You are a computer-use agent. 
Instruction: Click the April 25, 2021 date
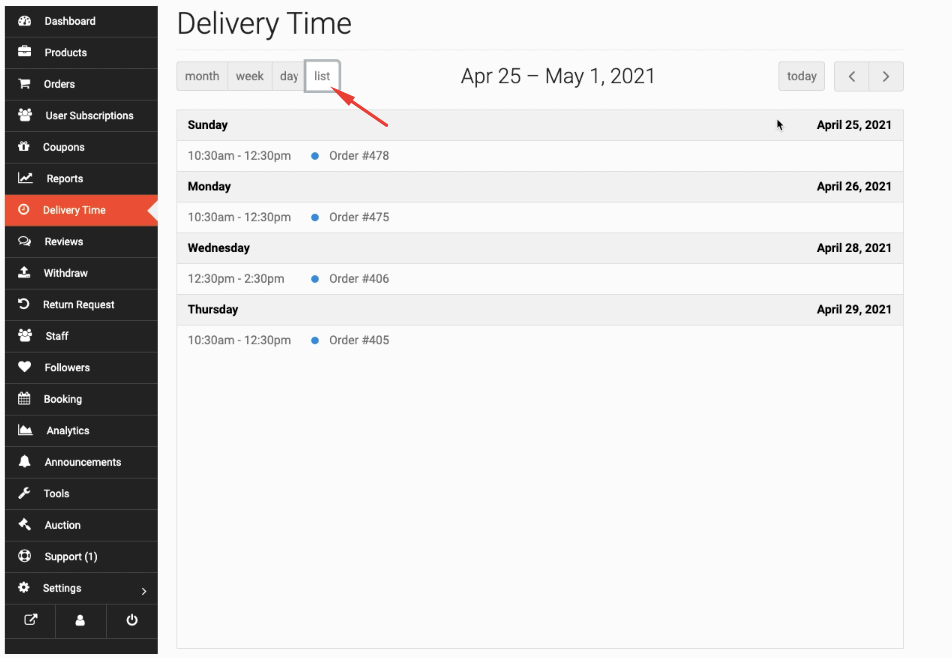point(854,125)
